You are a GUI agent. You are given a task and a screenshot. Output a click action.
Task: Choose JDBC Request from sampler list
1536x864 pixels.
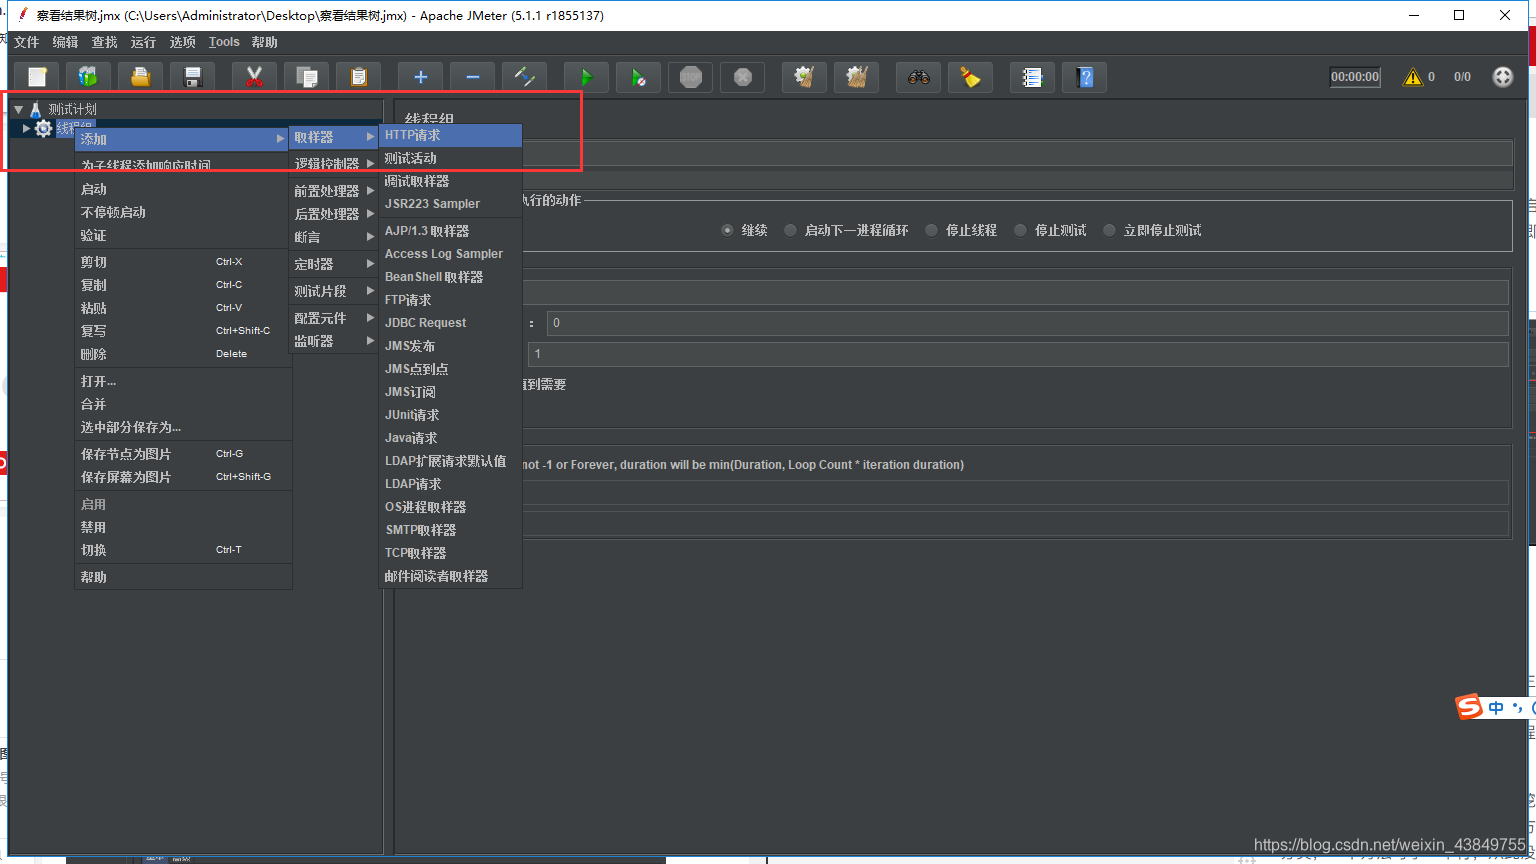tap(451, 323)
